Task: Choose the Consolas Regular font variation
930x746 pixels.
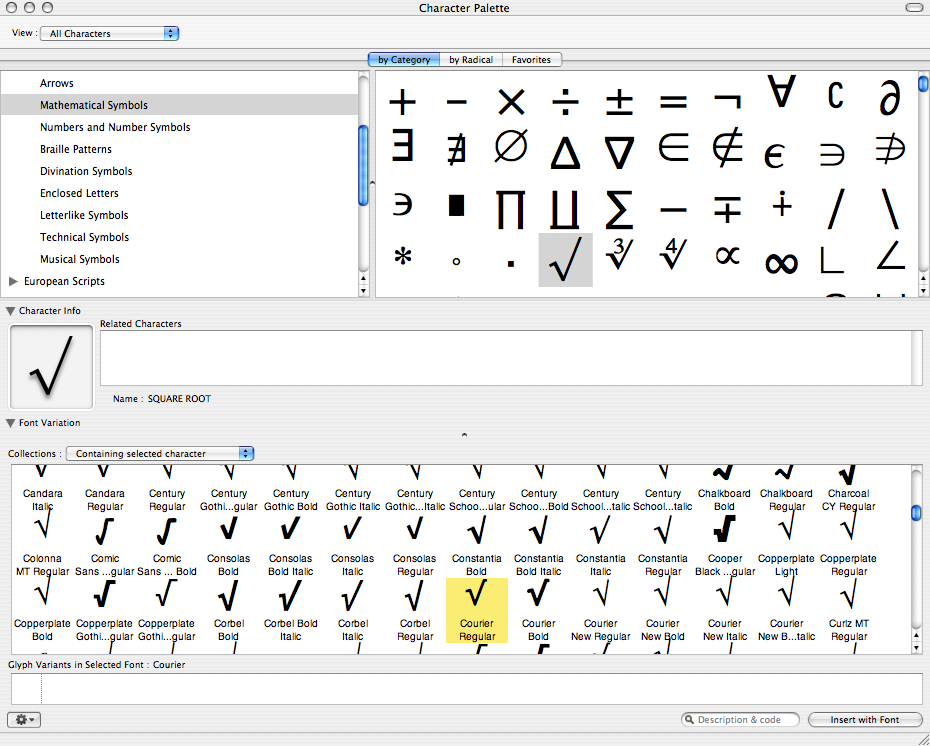Action: pyautogui.click(x=415, y=546)
